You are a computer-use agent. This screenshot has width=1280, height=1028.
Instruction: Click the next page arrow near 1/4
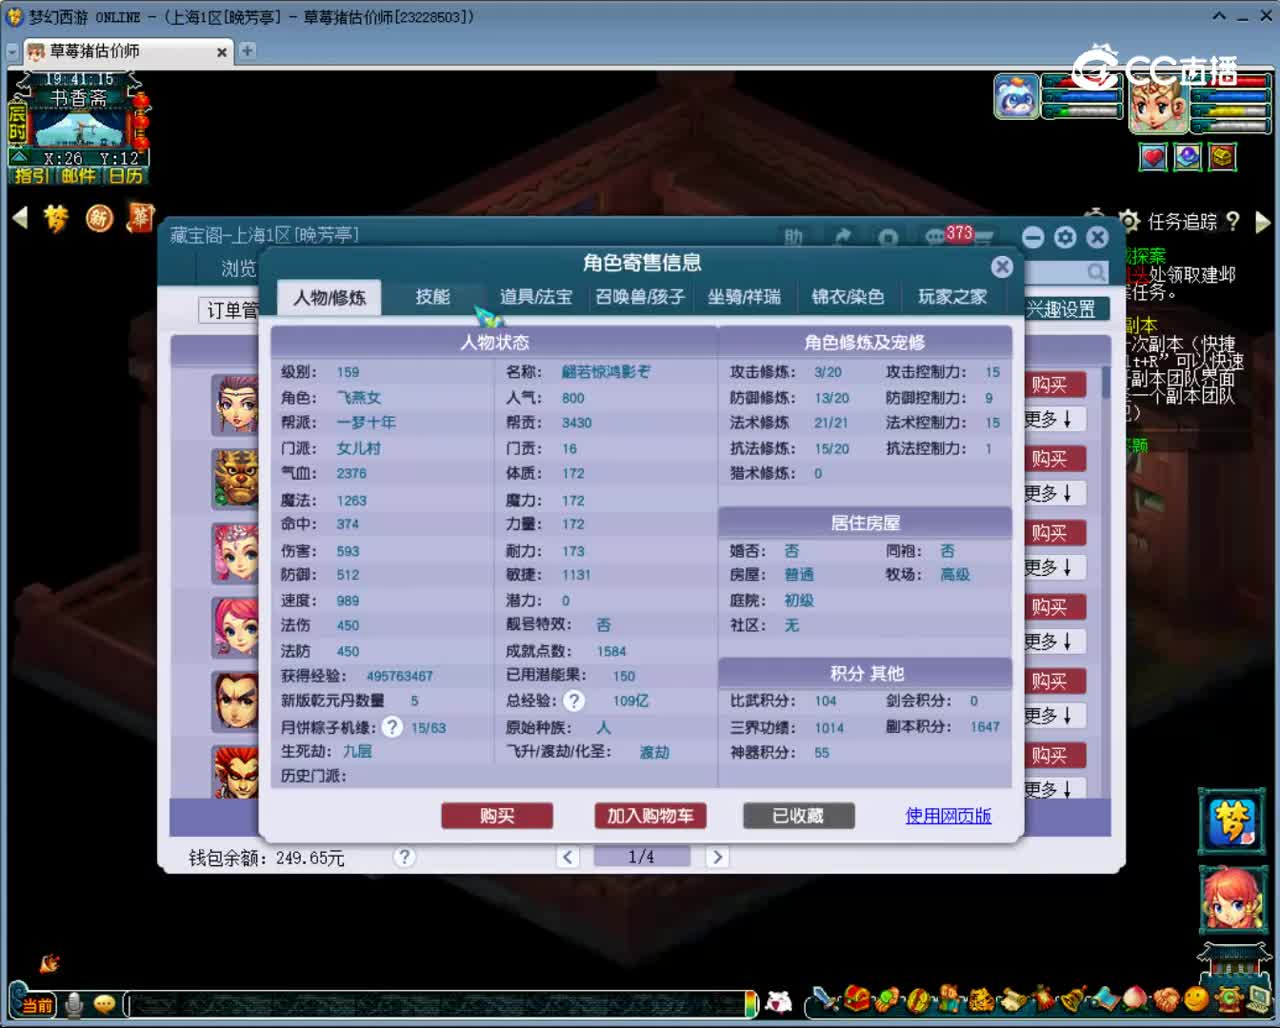(717, 857)
